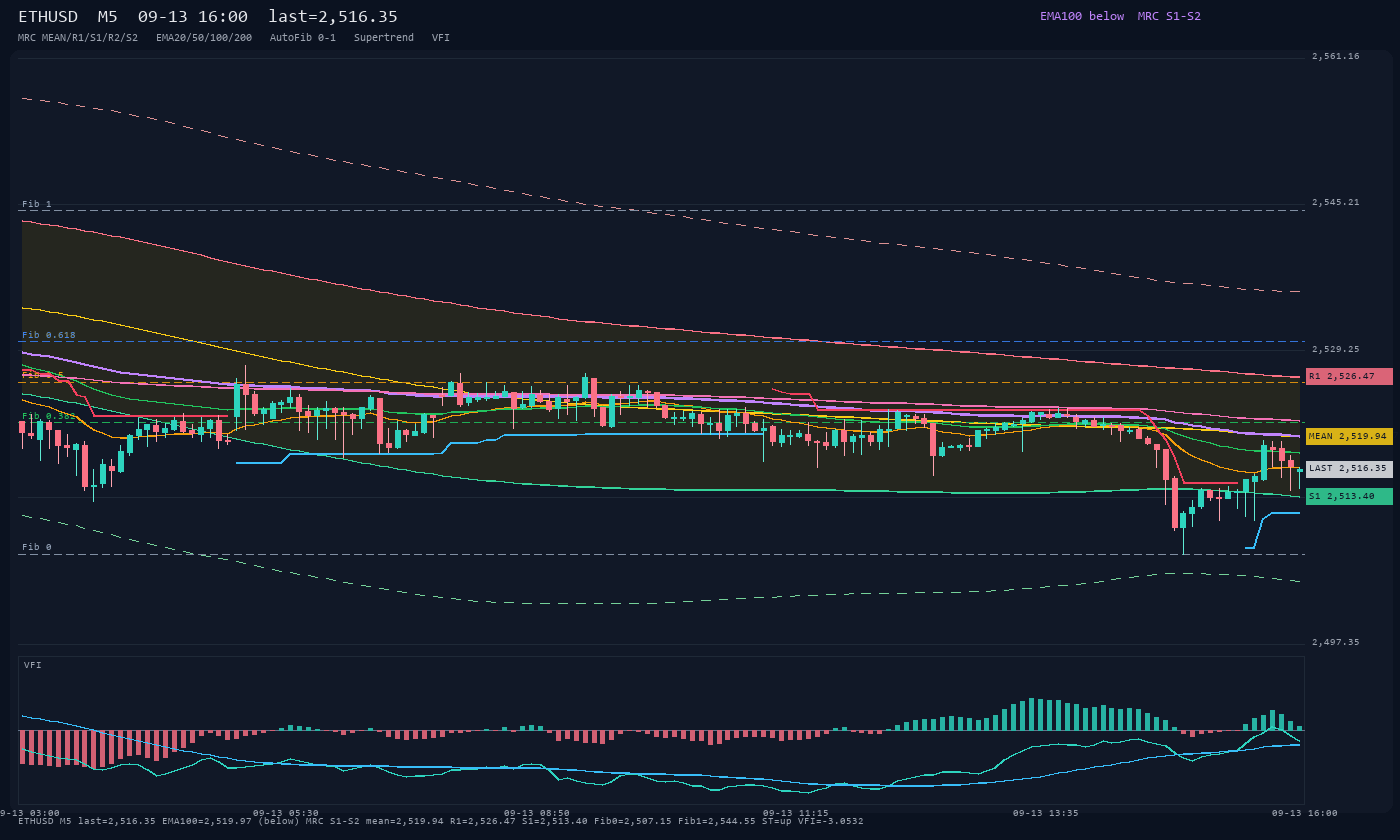Click the 2,561.16 price axis label
The width and height of the screenshot is (1400, 840).
coord(1336,56)
